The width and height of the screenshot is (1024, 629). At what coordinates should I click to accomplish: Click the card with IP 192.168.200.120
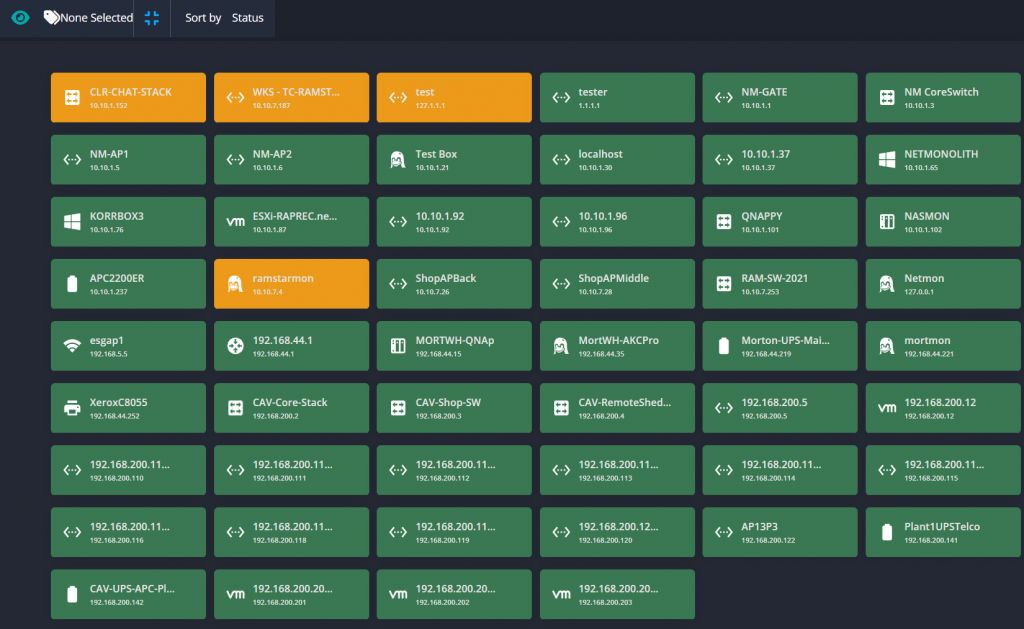click(617, 532)
